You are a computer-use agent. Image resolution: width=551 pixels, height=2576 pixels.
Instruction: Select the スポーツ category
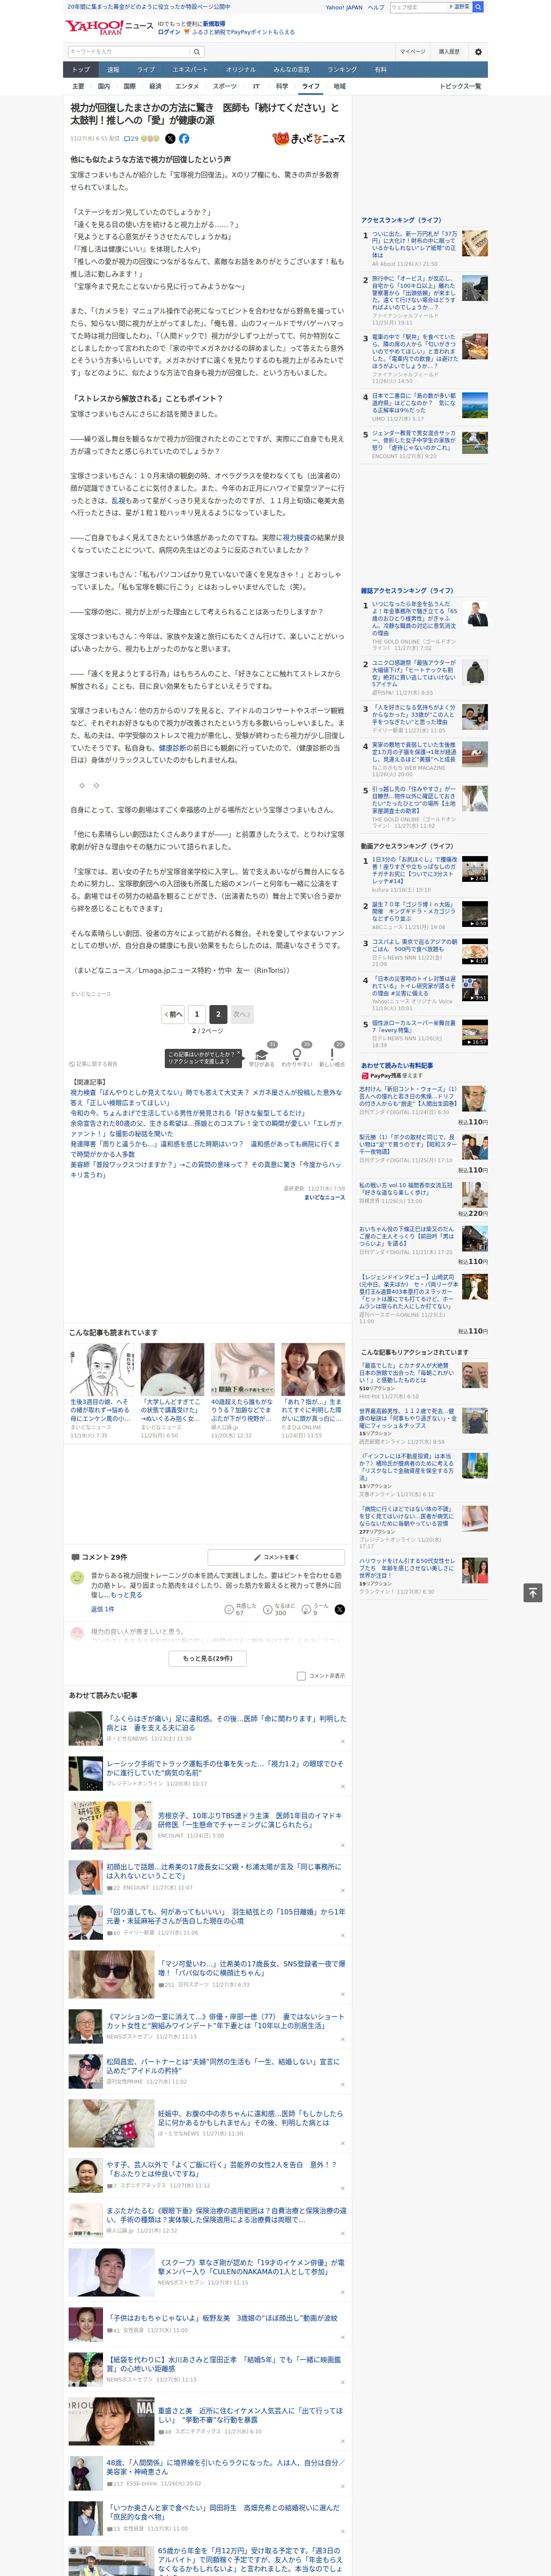225,86
